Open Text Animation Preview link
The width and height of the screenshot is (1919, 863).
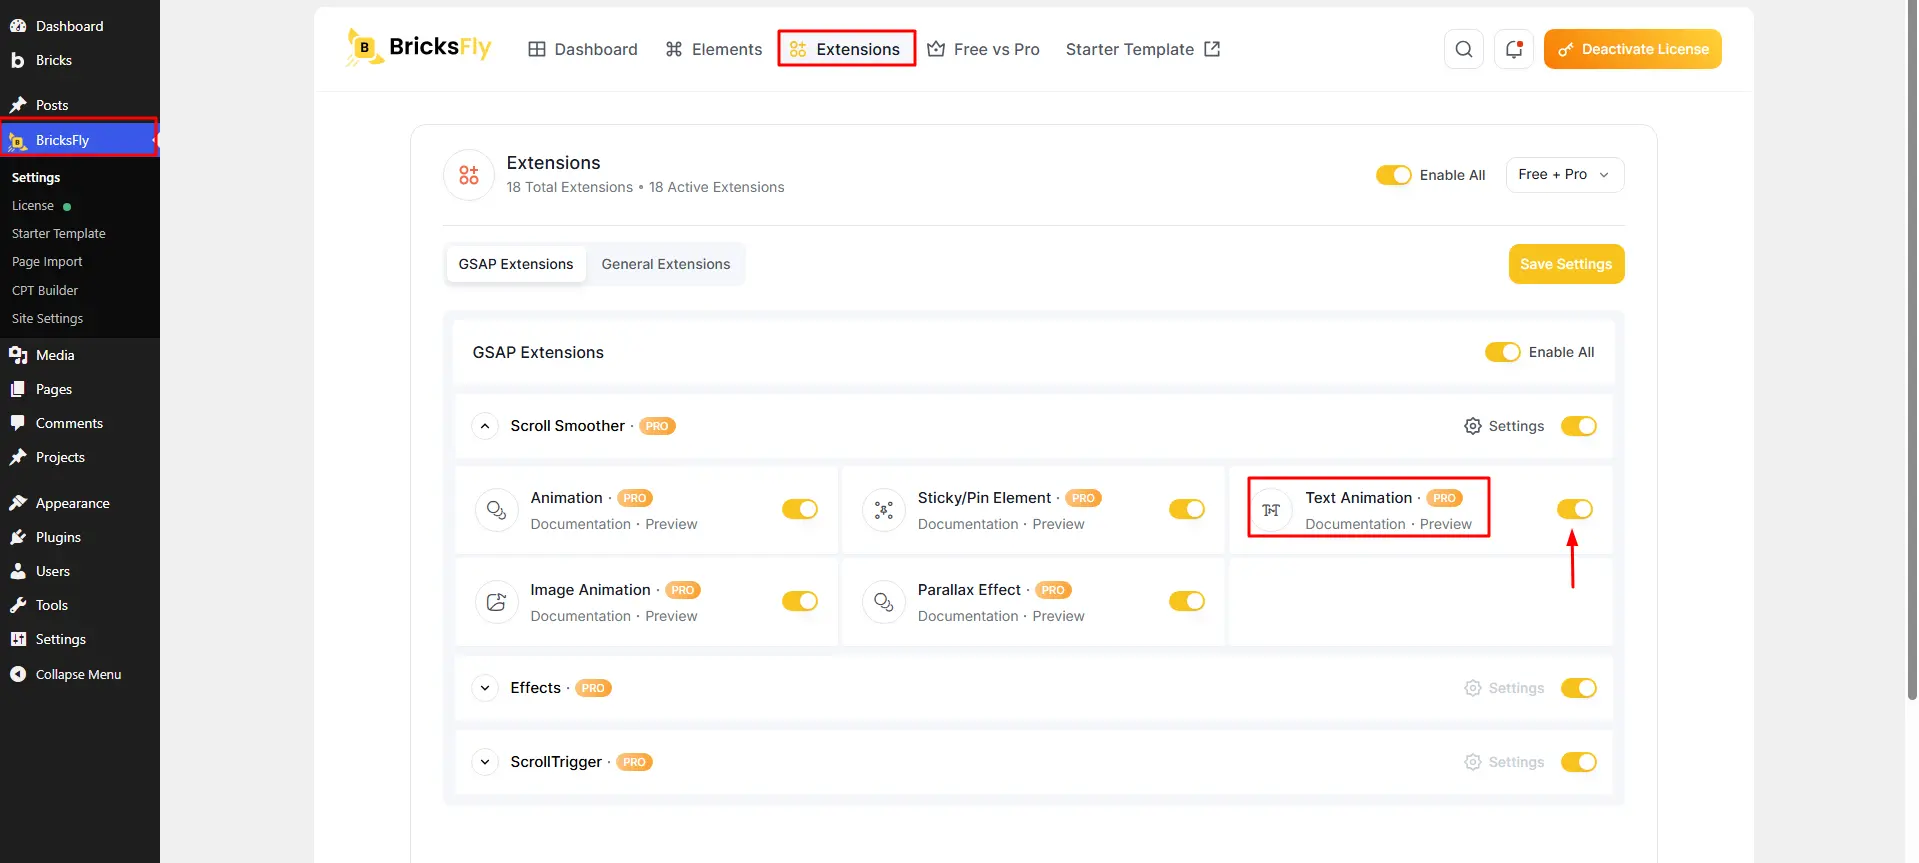click(1445, 524)
